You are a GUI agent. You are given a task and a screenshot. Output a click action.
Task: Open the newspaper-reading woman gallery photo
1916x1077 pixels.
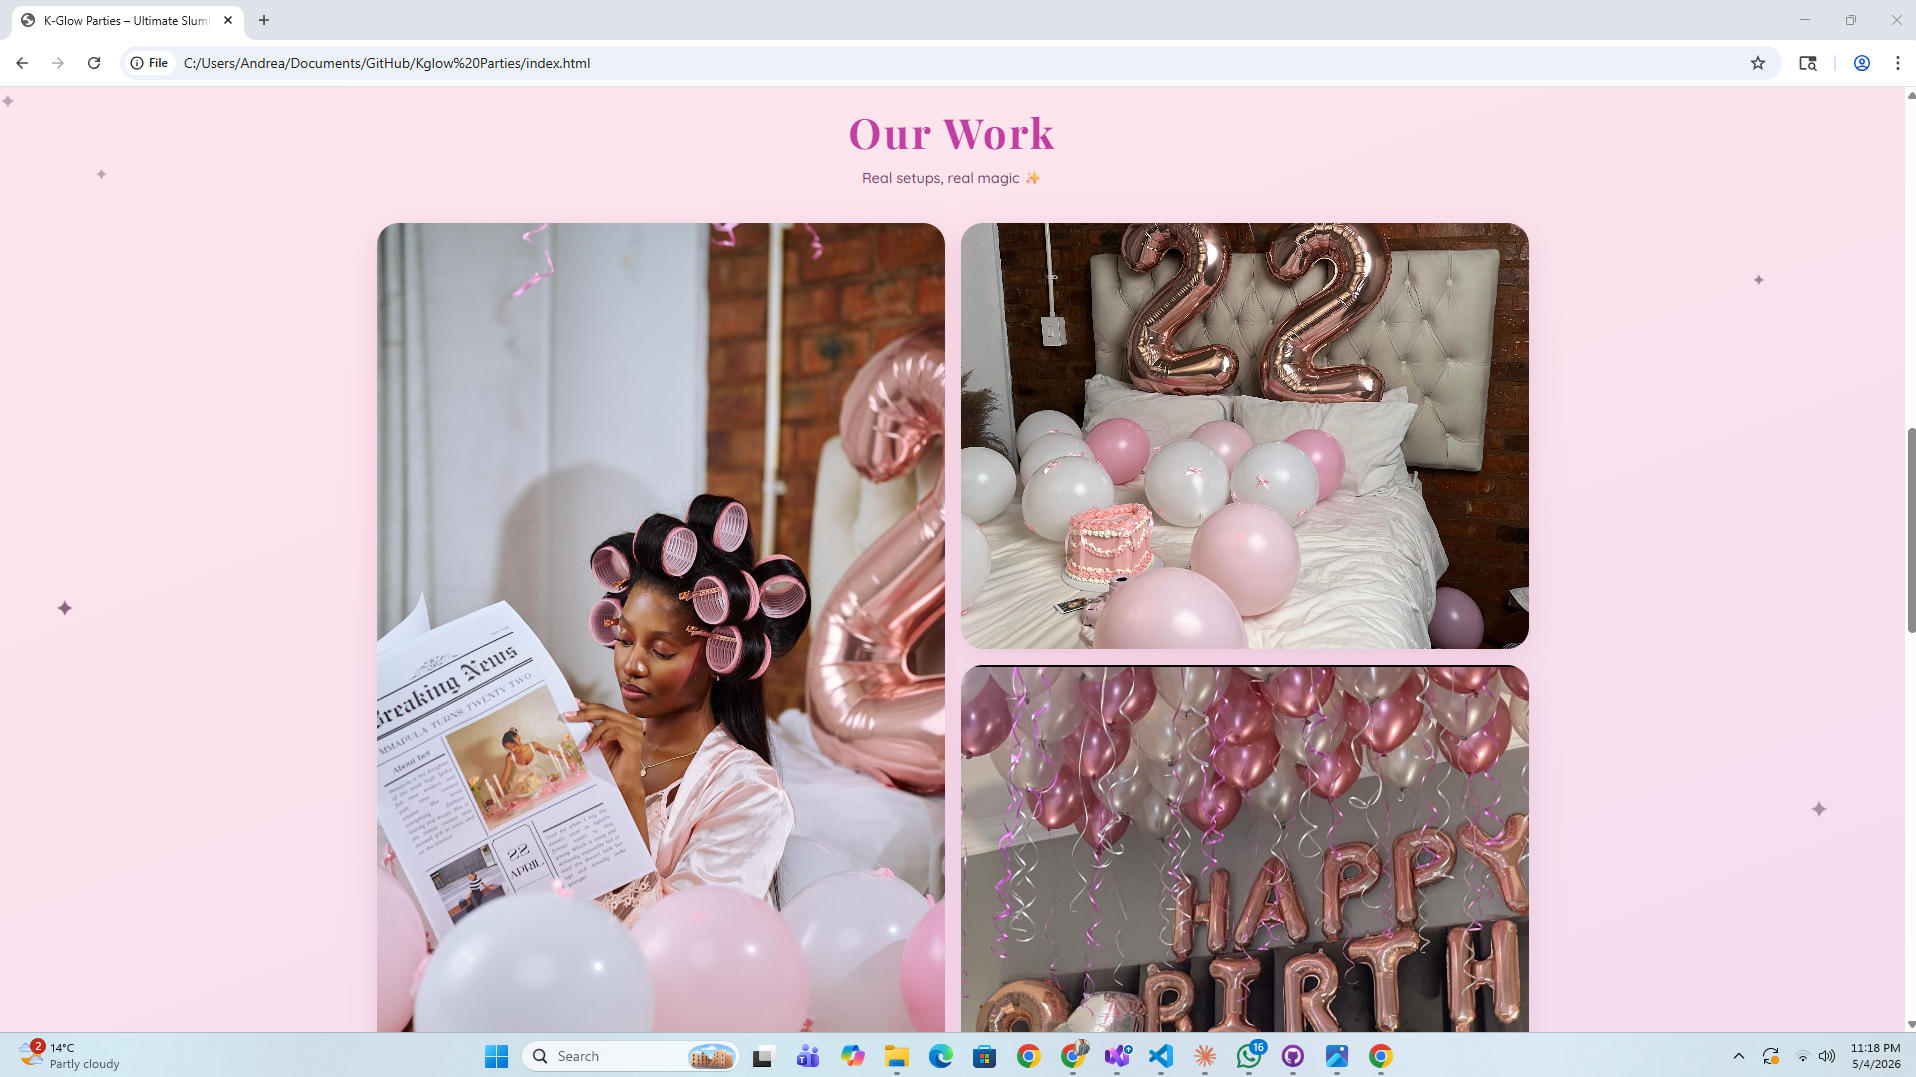[x=661, y=627]
